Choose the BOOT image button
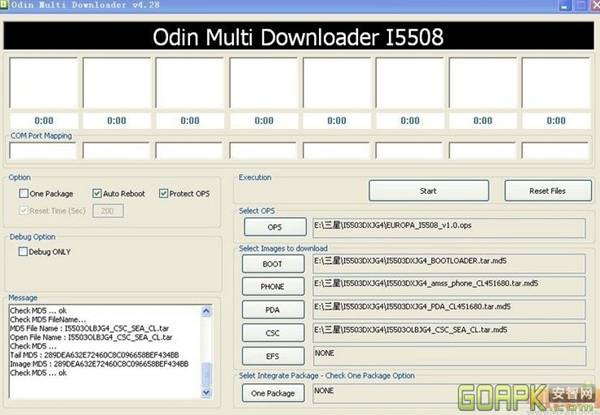 [x=273, y=264]
